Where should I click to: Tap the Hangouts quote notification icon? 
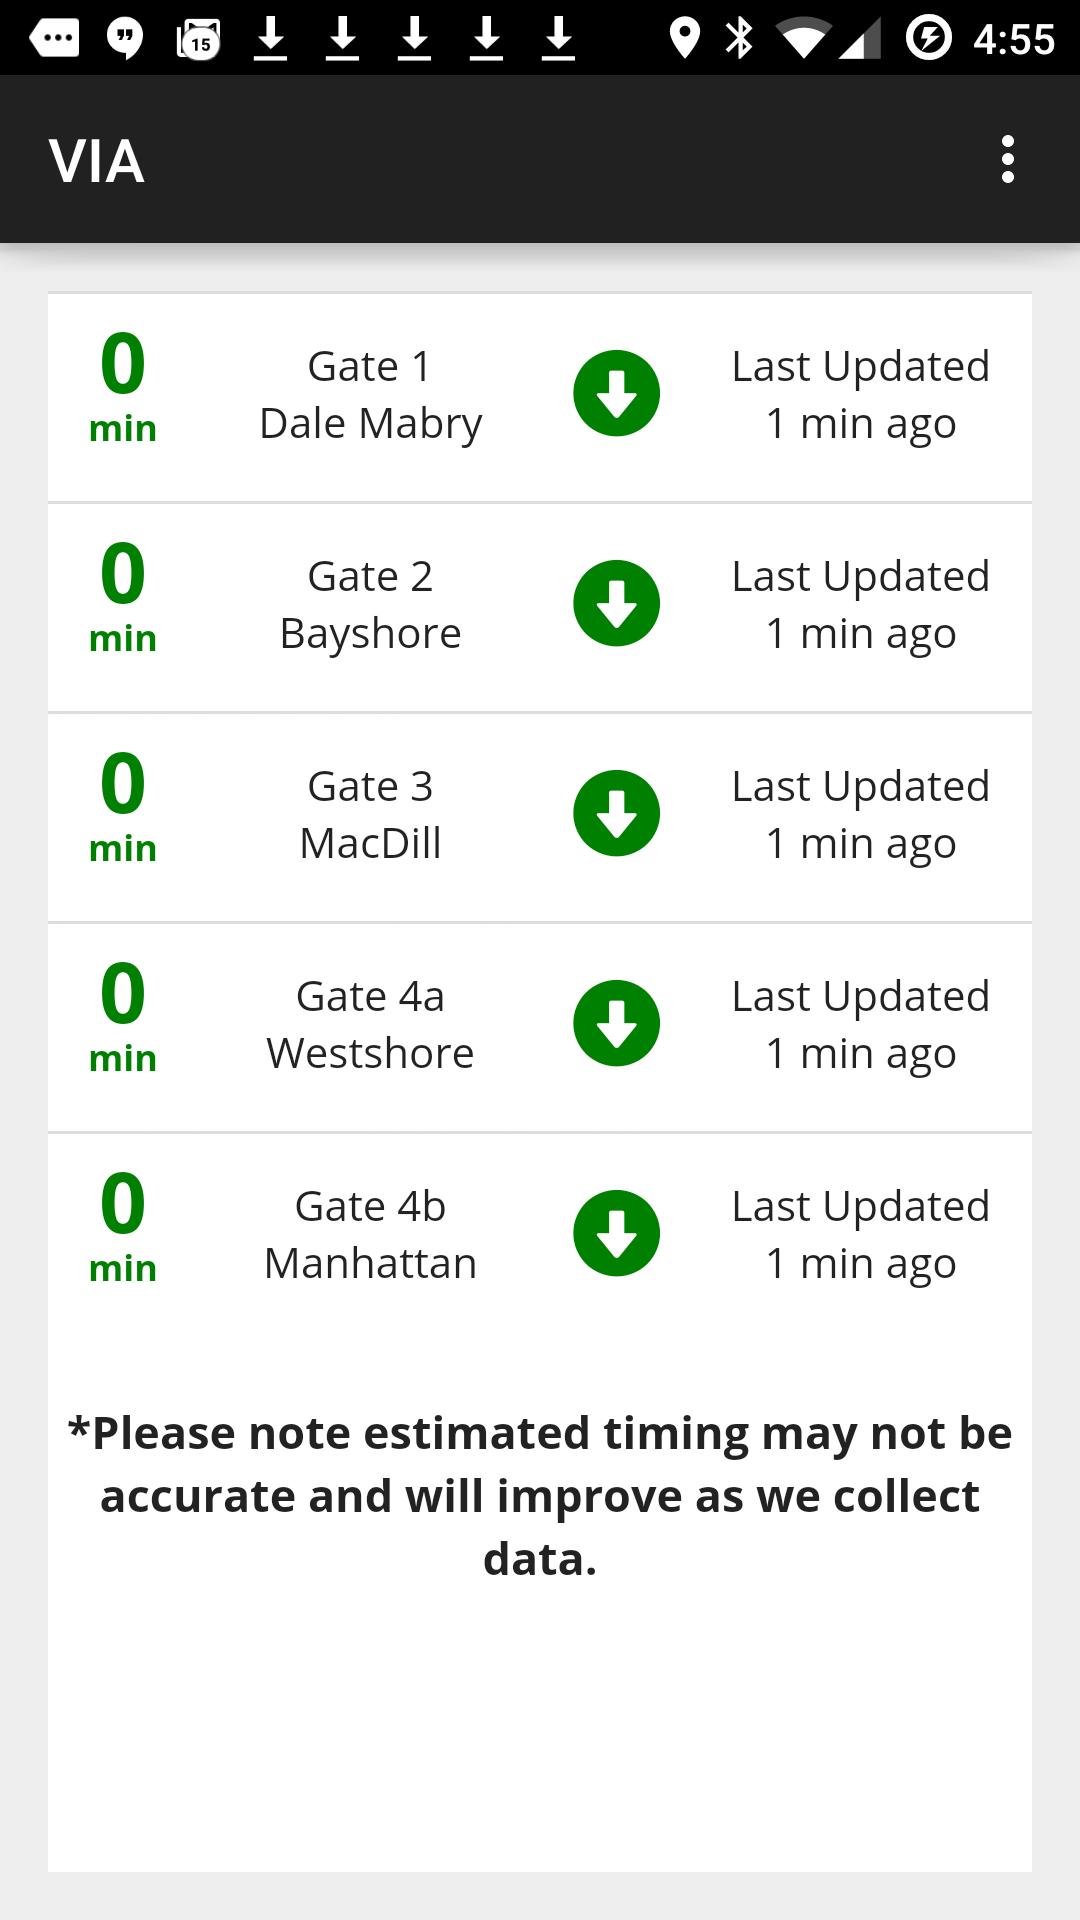[125, 38]
